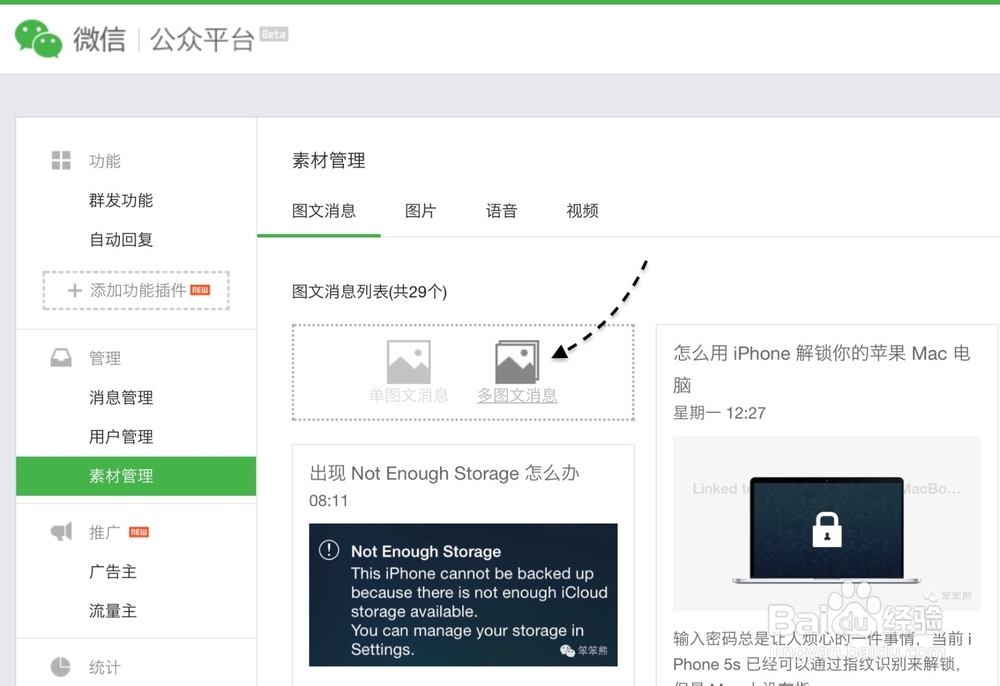Image resolution: width=1000 pixels, height=686 pixels.
Task: Click 多图文消息 link text
Action: pyautogui.click(x=517, y=395)
